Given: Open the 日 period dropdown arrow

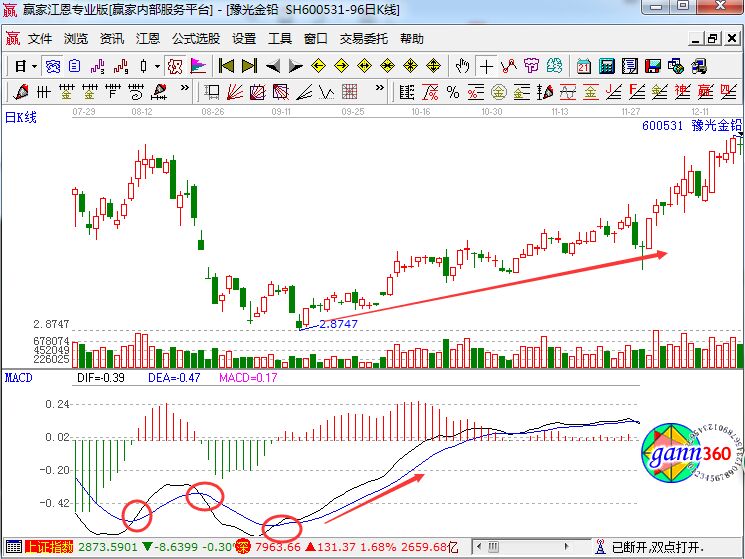Looking at the screenshot, I should pyautogui.click(x=34, y=66).
